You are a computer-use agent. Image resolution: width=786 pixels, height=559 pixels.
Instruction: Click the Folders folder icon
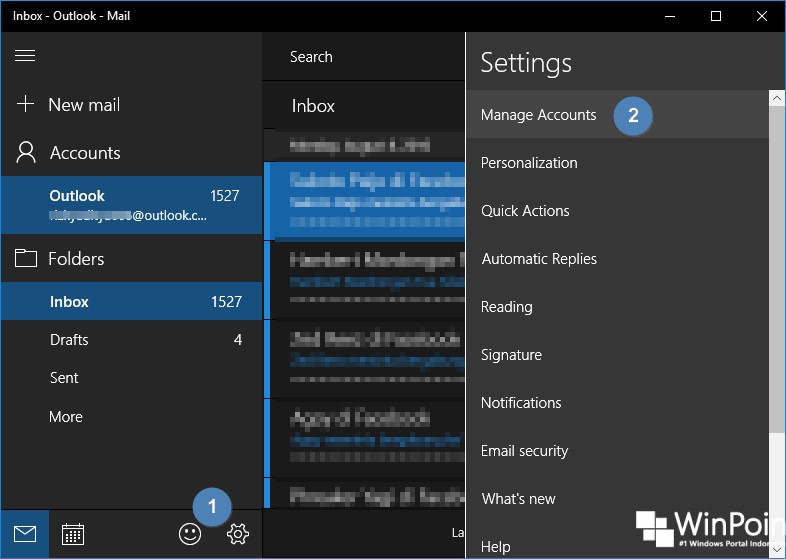point(26,258)
